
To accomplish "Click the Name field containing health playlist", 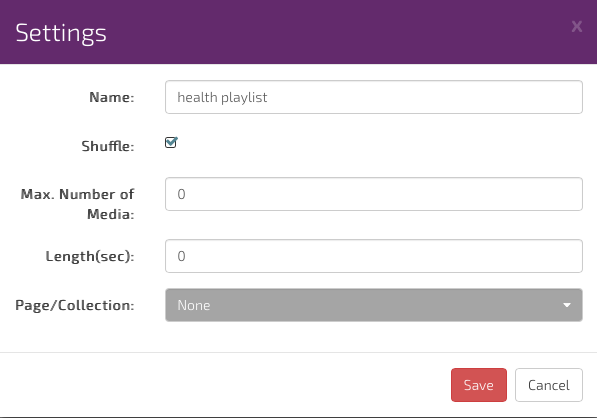I will pos(374,97).
